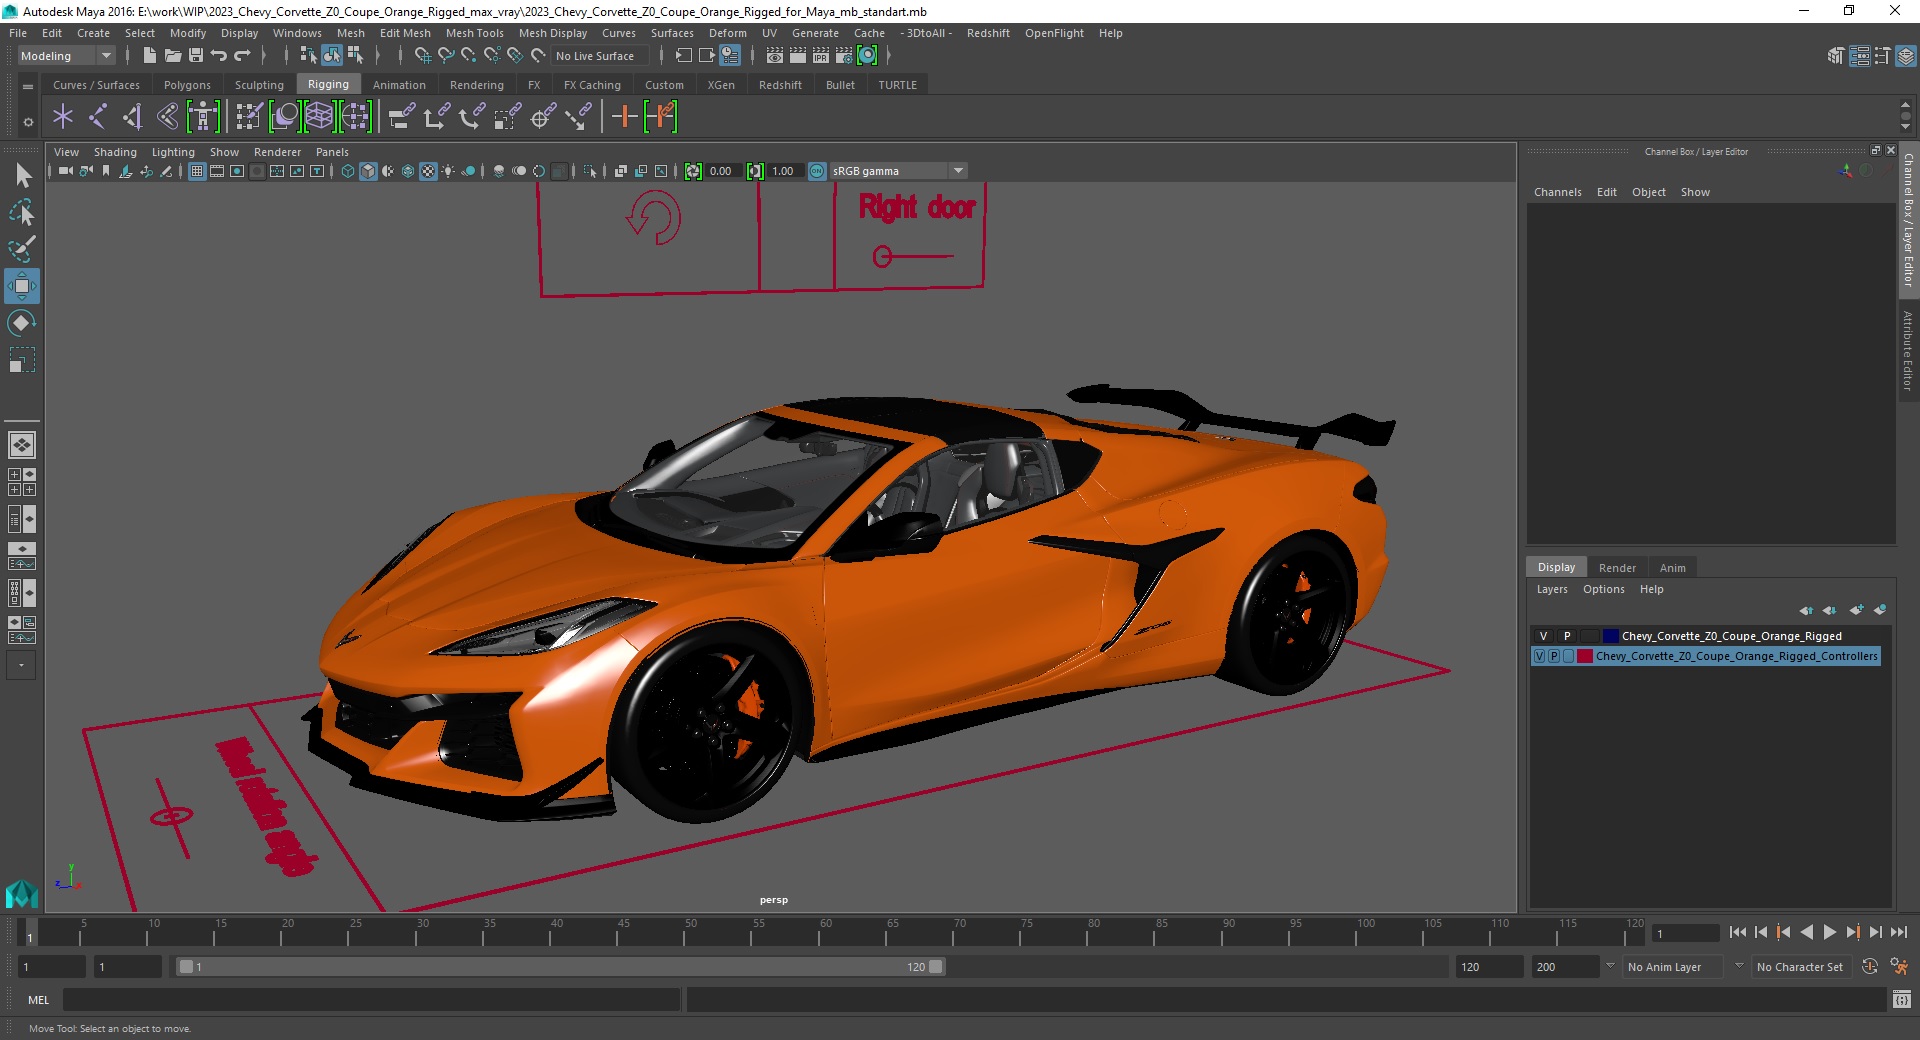Open the No Anim Layer dropdown arrow

pyautogui.click(x=1610, y=967)
